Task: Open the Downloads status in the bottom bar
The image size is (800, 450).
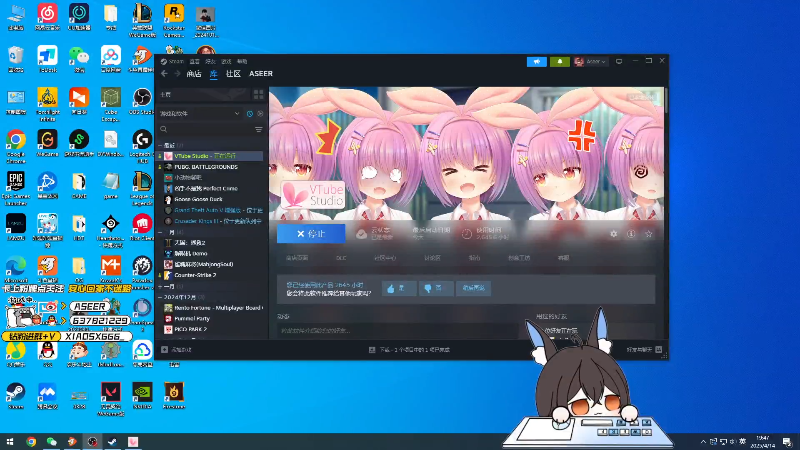Action: 409,350
